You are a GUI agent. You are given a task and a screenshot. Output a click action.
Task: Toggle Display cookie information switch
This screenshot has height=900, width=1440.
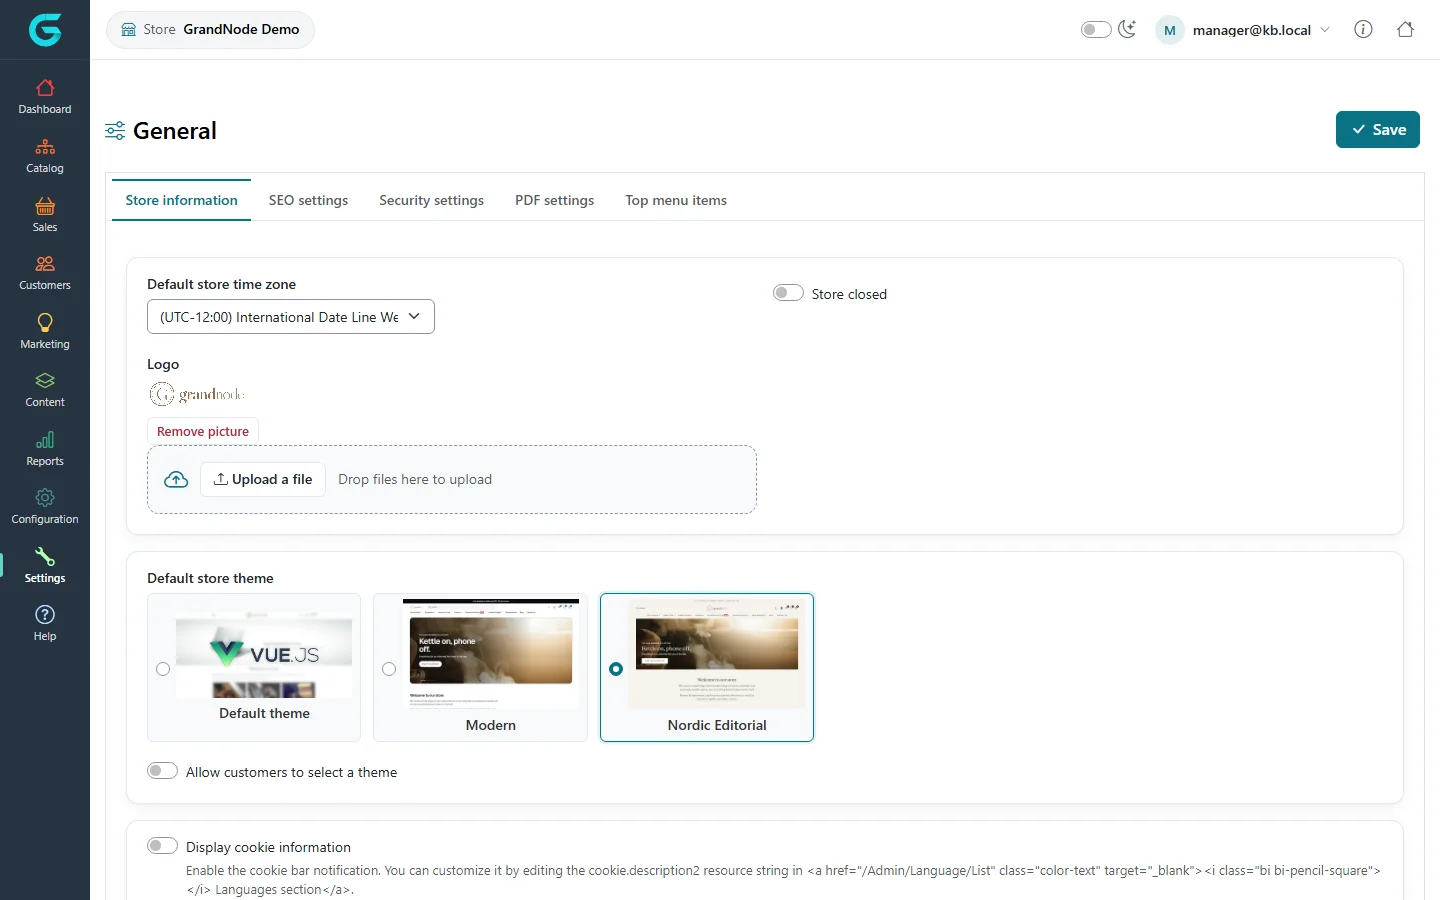[162, 846]
